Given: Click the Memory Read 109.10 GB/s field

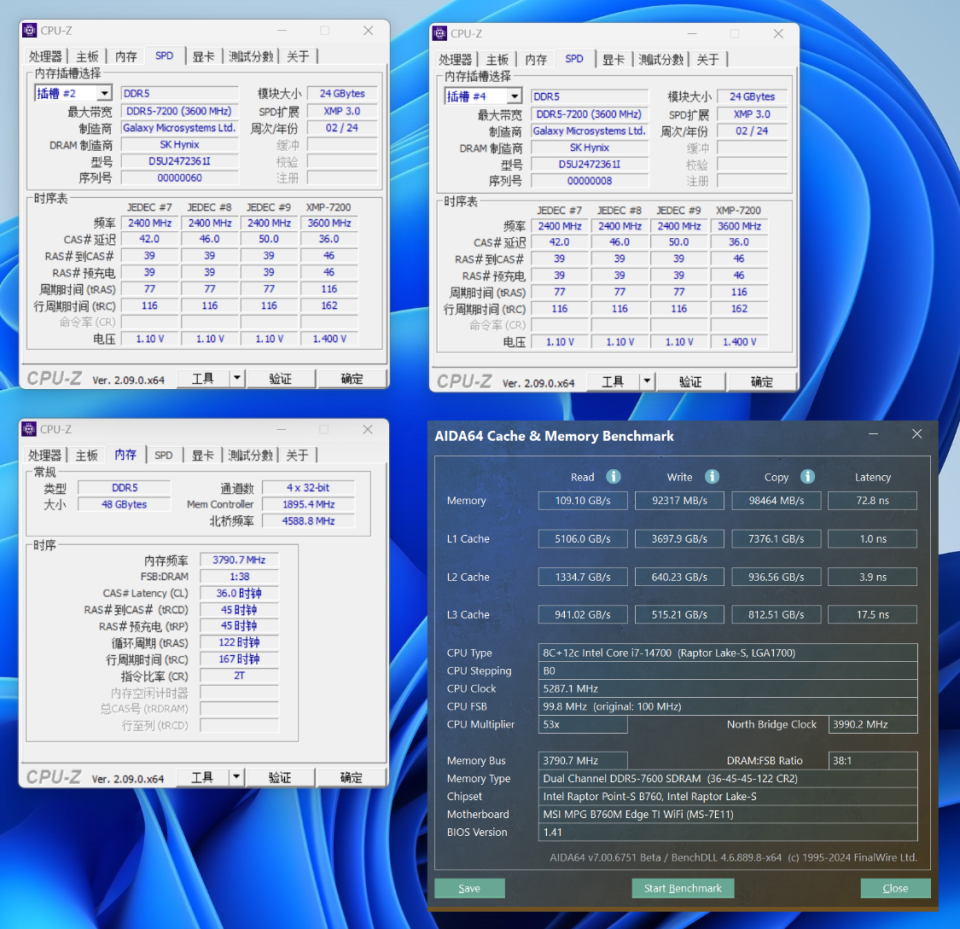Looking at the screenshot, I should coord(583,500).
